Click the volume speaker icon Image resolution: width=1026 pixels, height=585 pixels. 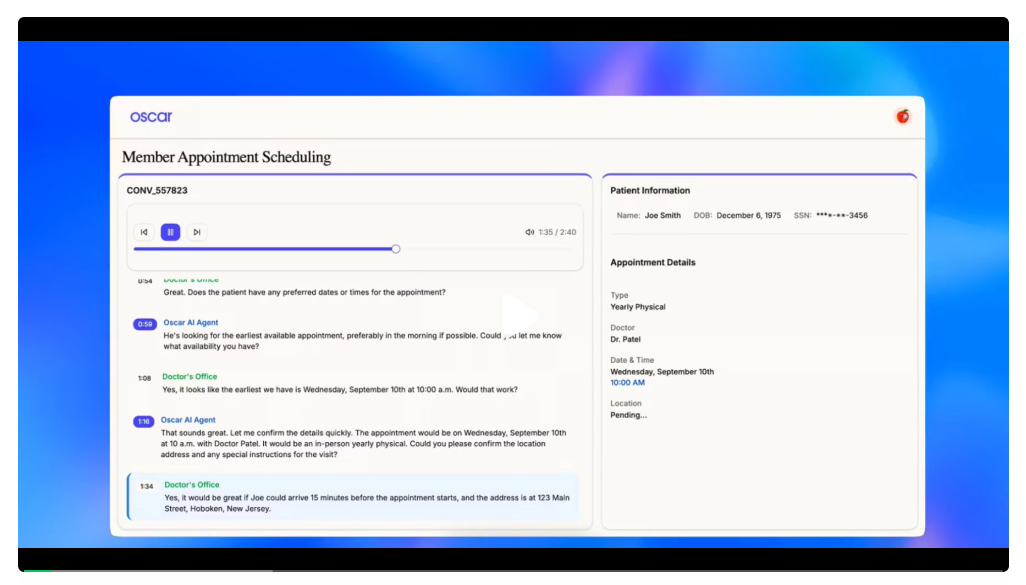(x=529, y=232)
